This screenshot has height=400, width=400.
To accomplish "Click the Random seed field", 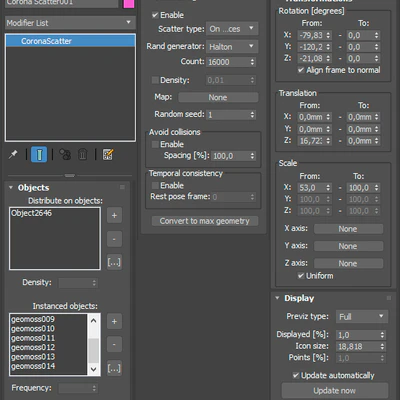I will click(228, 115).
